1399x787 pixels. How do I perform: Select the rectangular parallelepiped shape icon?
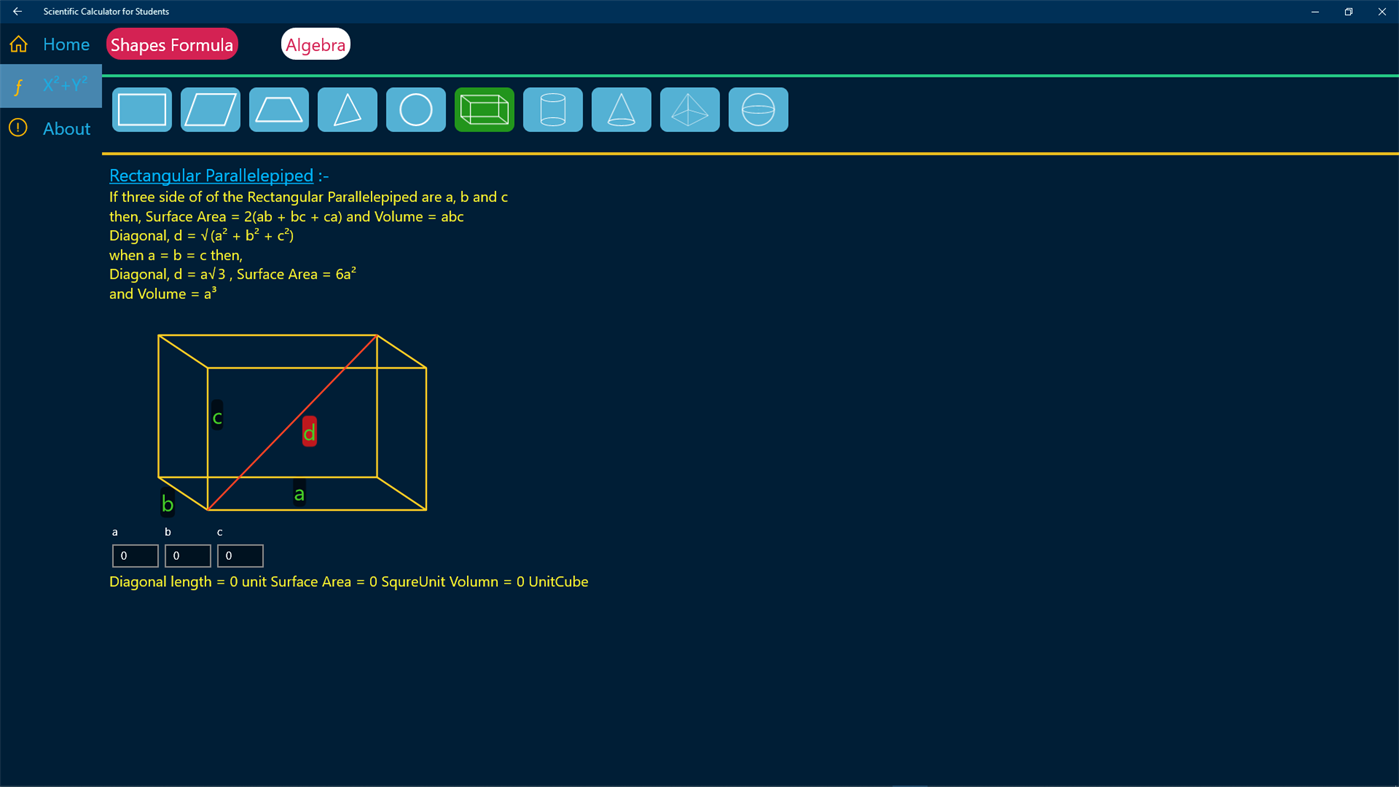484,108
